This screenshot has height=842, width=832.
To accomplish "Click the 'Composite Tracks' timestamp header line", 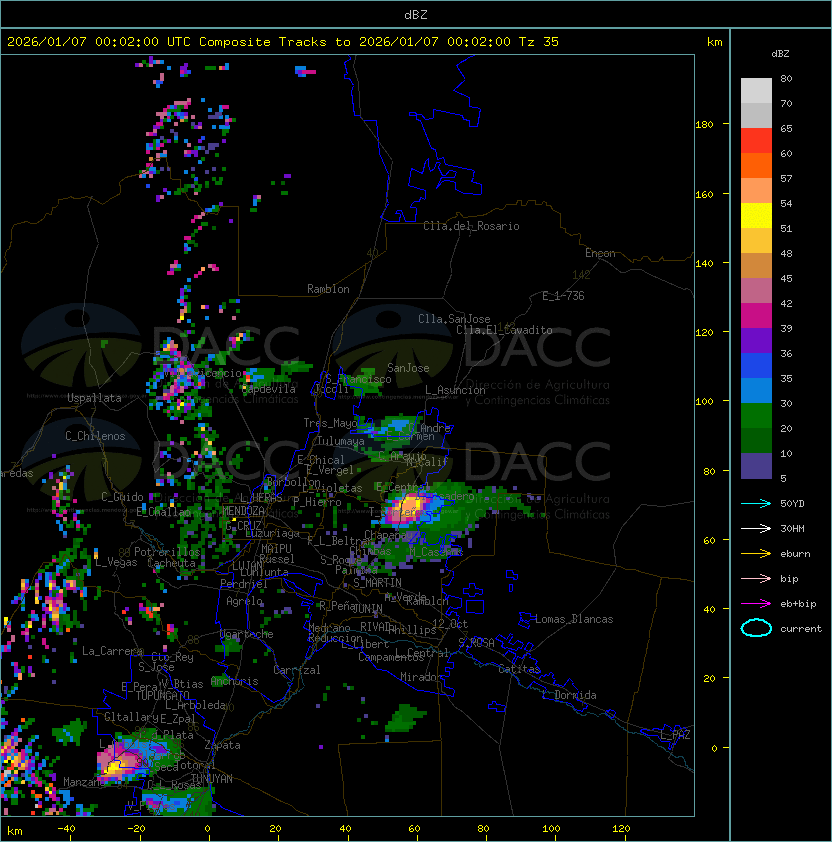I will tap(283, 42).
